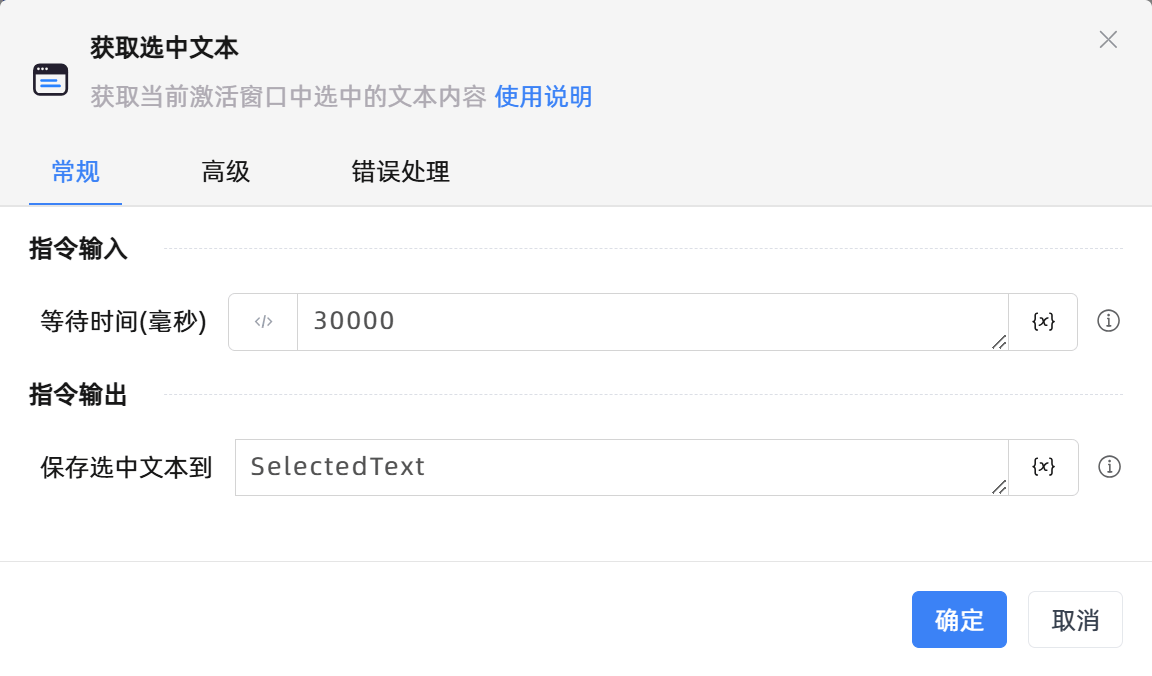
Task: Toggle code expression mode for wait time
Action: tap(263, 322)
